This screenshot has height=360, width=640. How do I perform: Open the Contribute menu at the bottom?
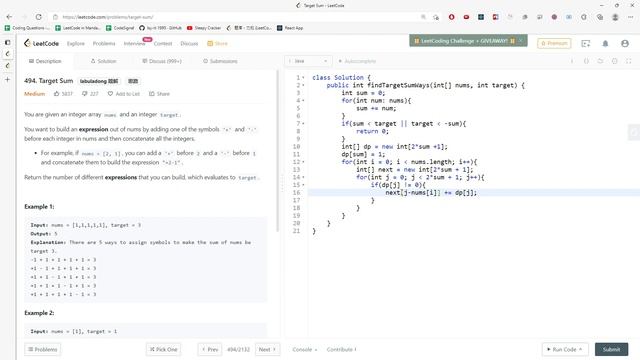[x=342, y=349]
